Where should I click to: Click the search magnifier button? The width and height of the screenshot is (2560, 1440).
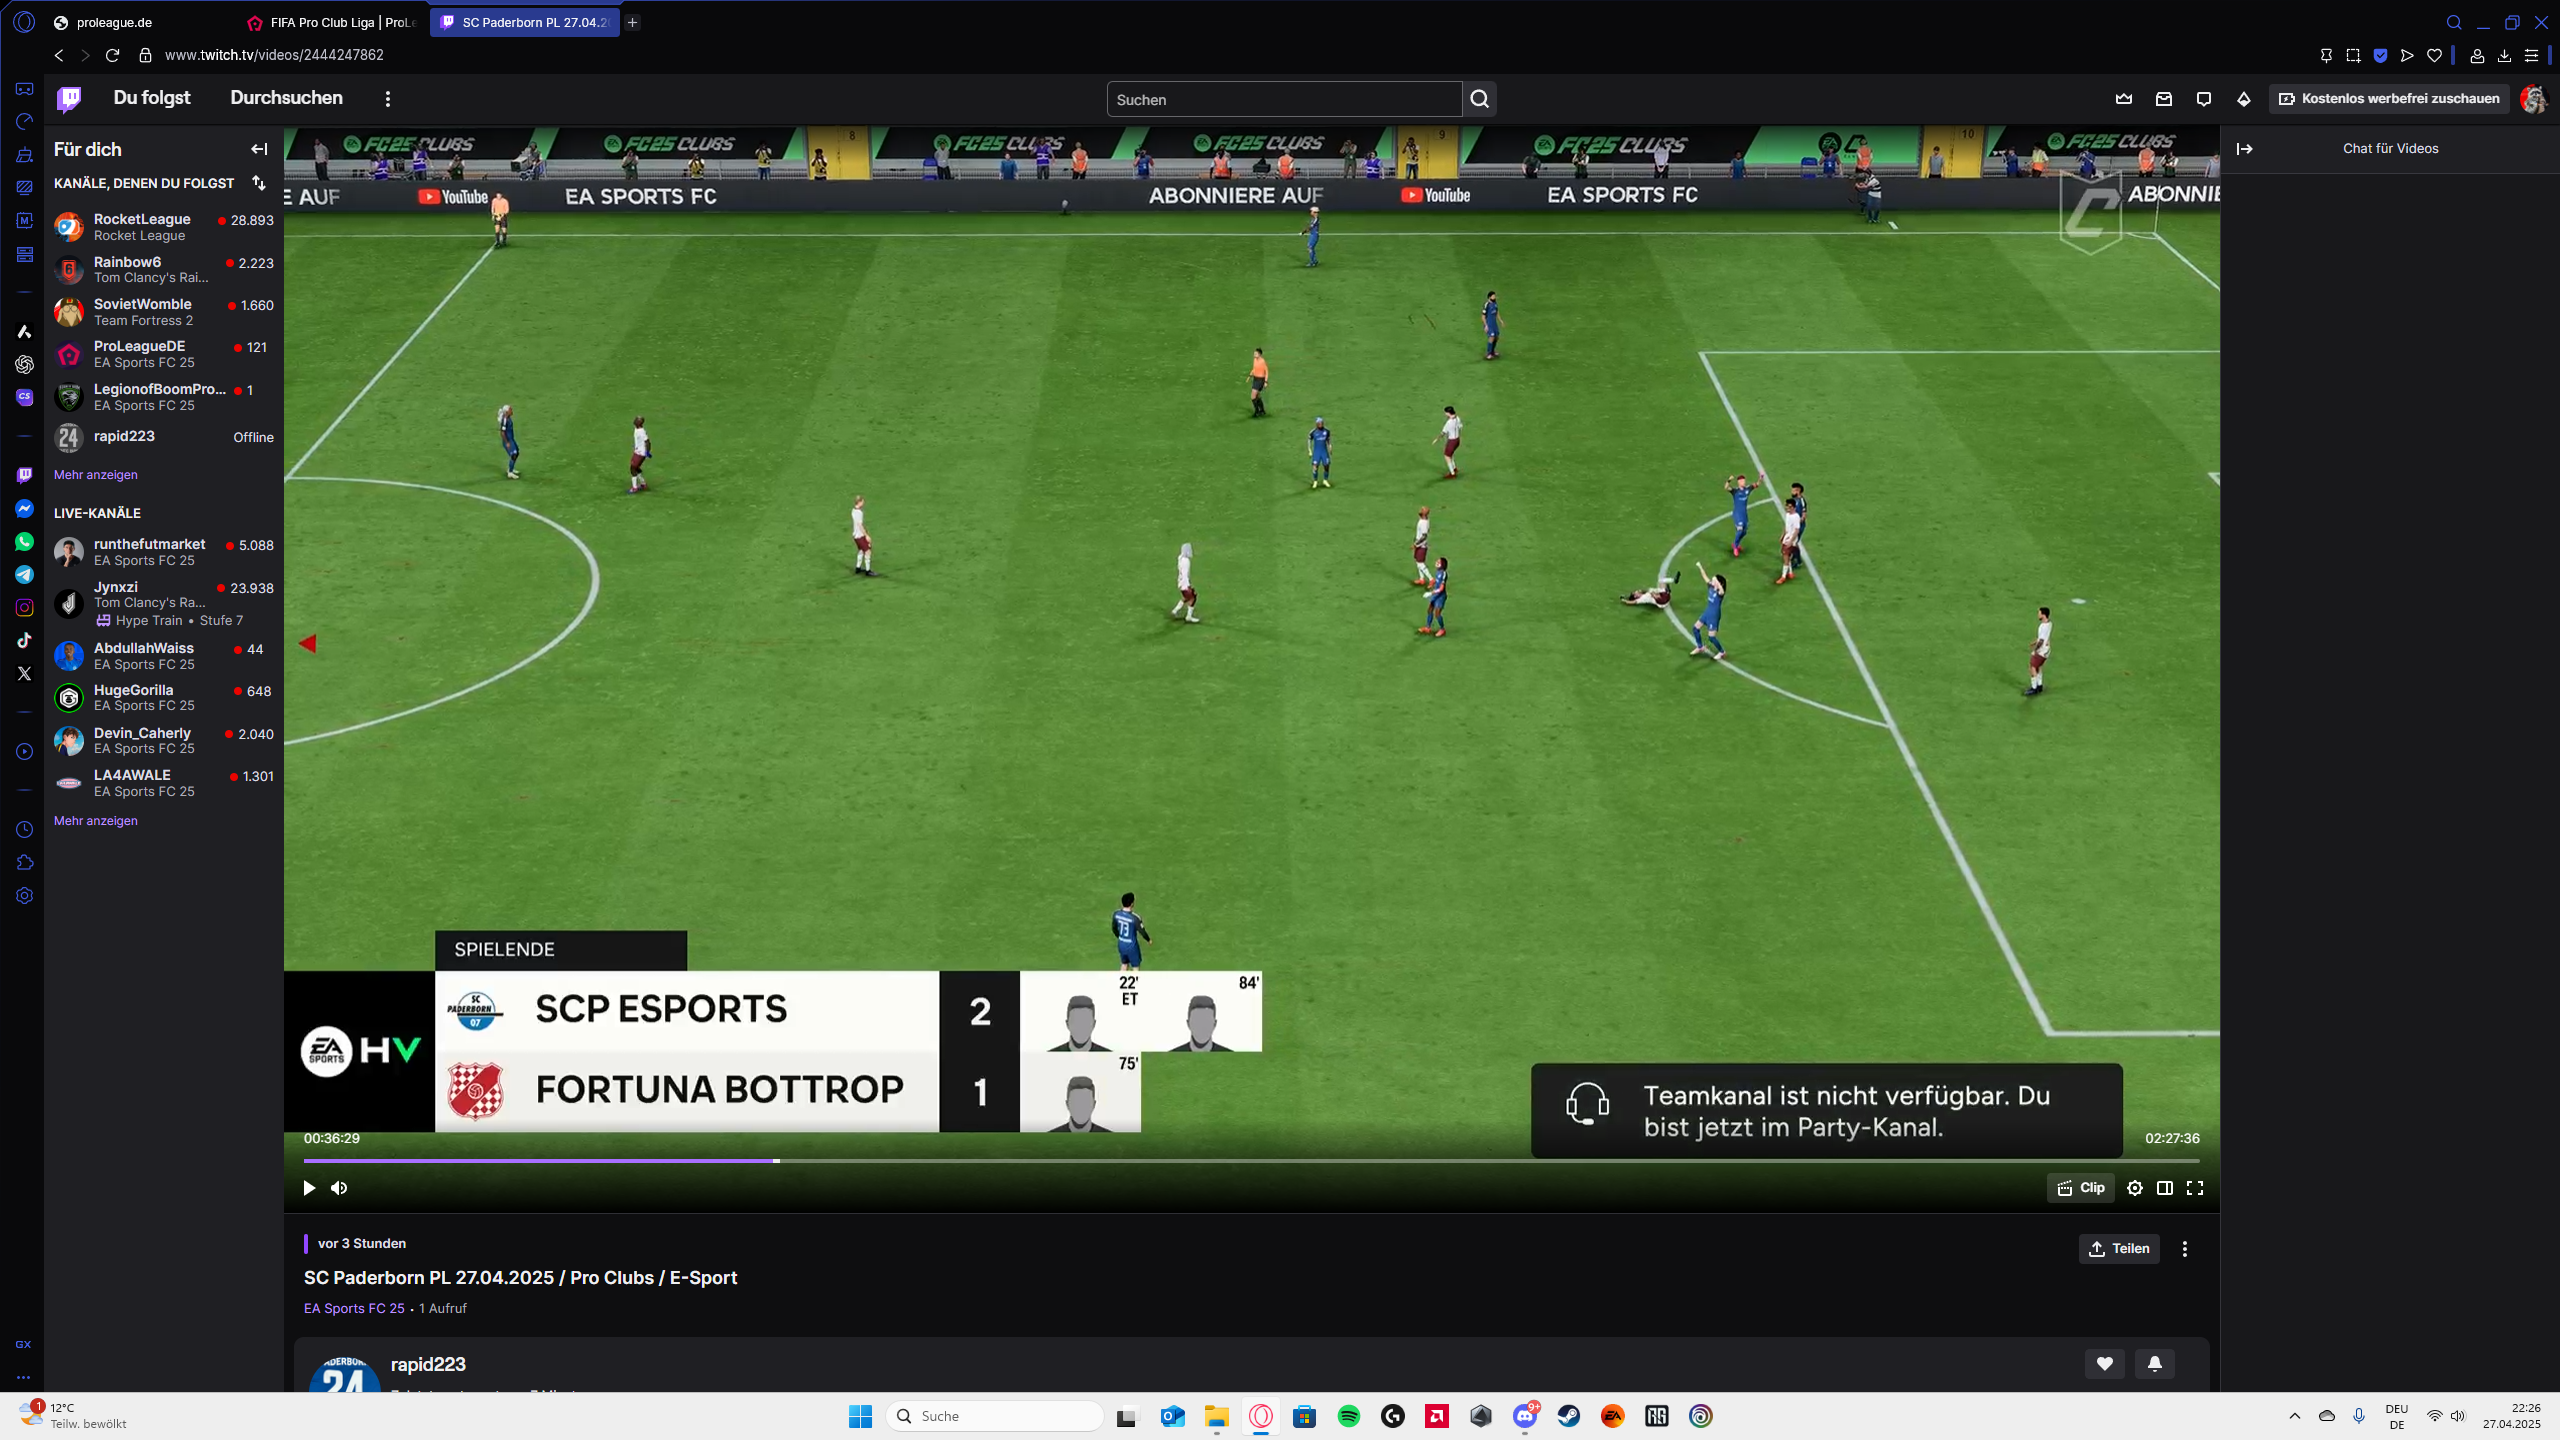1480,99
